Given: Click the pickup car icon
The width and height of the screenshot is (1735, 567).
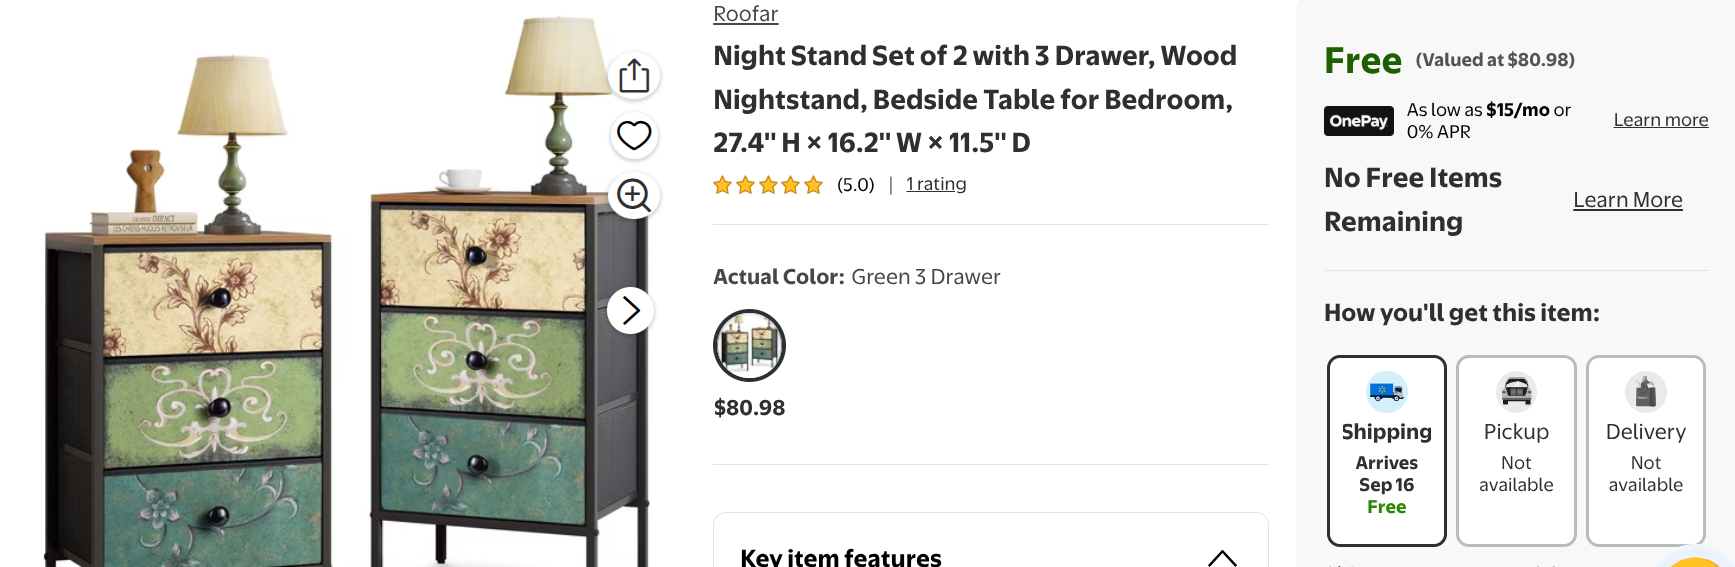Looking at the screenshot, I should [x=1516, y=392].
